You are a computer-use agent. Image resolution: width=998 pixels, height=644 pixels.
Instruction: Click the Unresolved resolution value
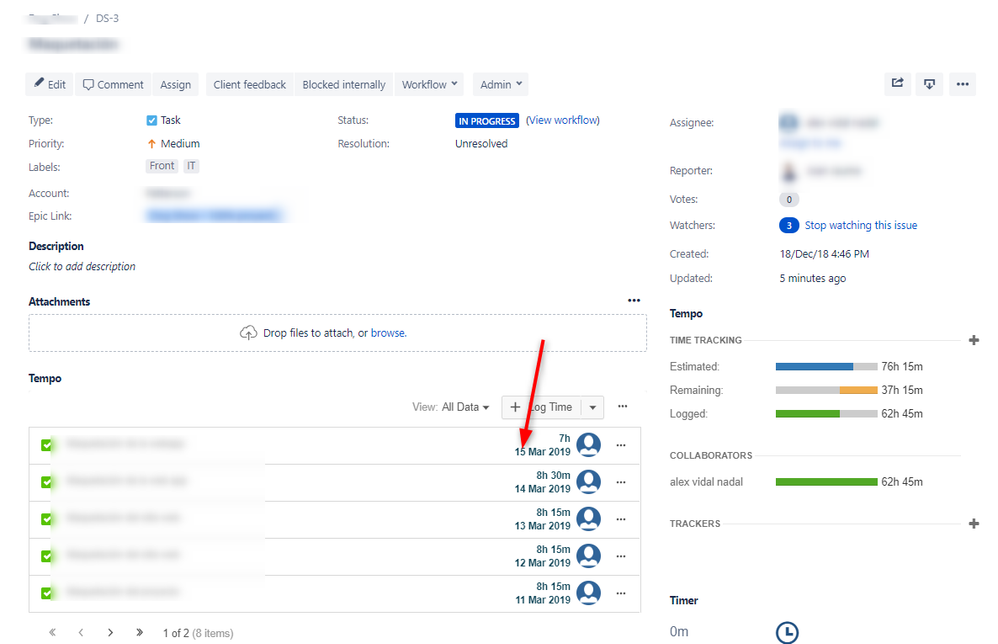pyautogui.click(x=481, y=144)
